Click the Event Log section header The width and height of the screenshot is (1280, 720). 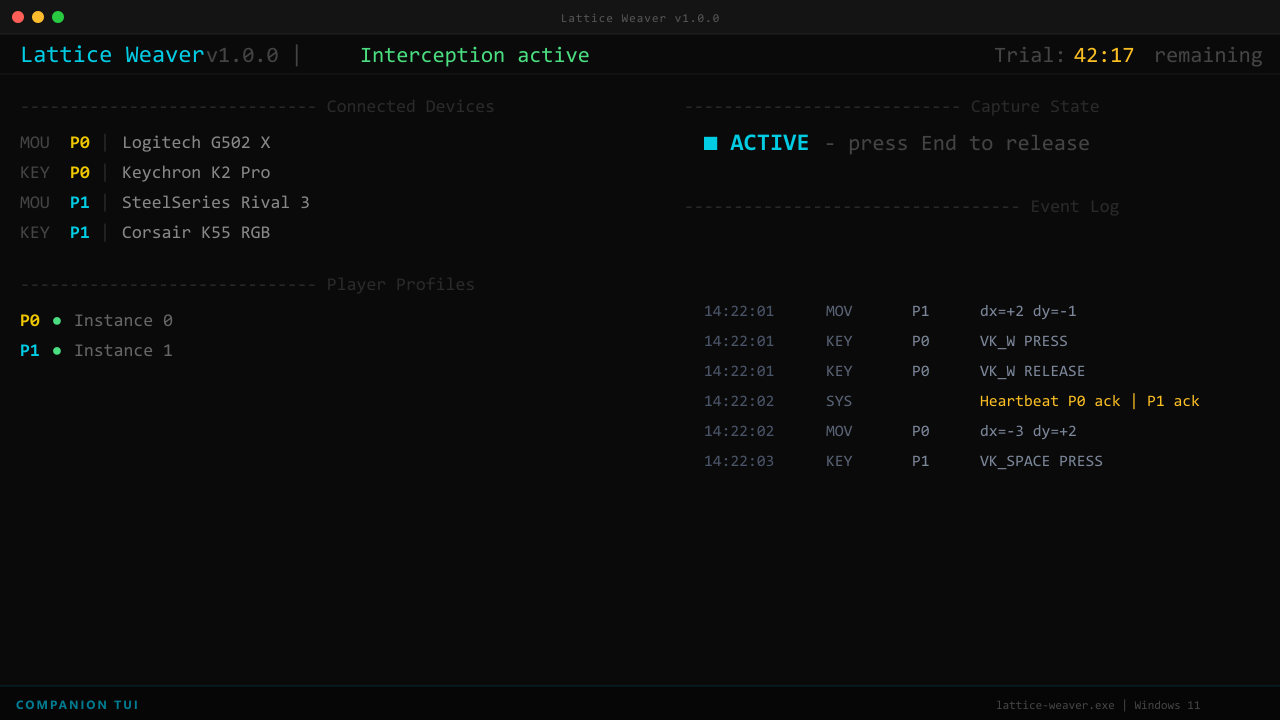tap(1075, 207)
